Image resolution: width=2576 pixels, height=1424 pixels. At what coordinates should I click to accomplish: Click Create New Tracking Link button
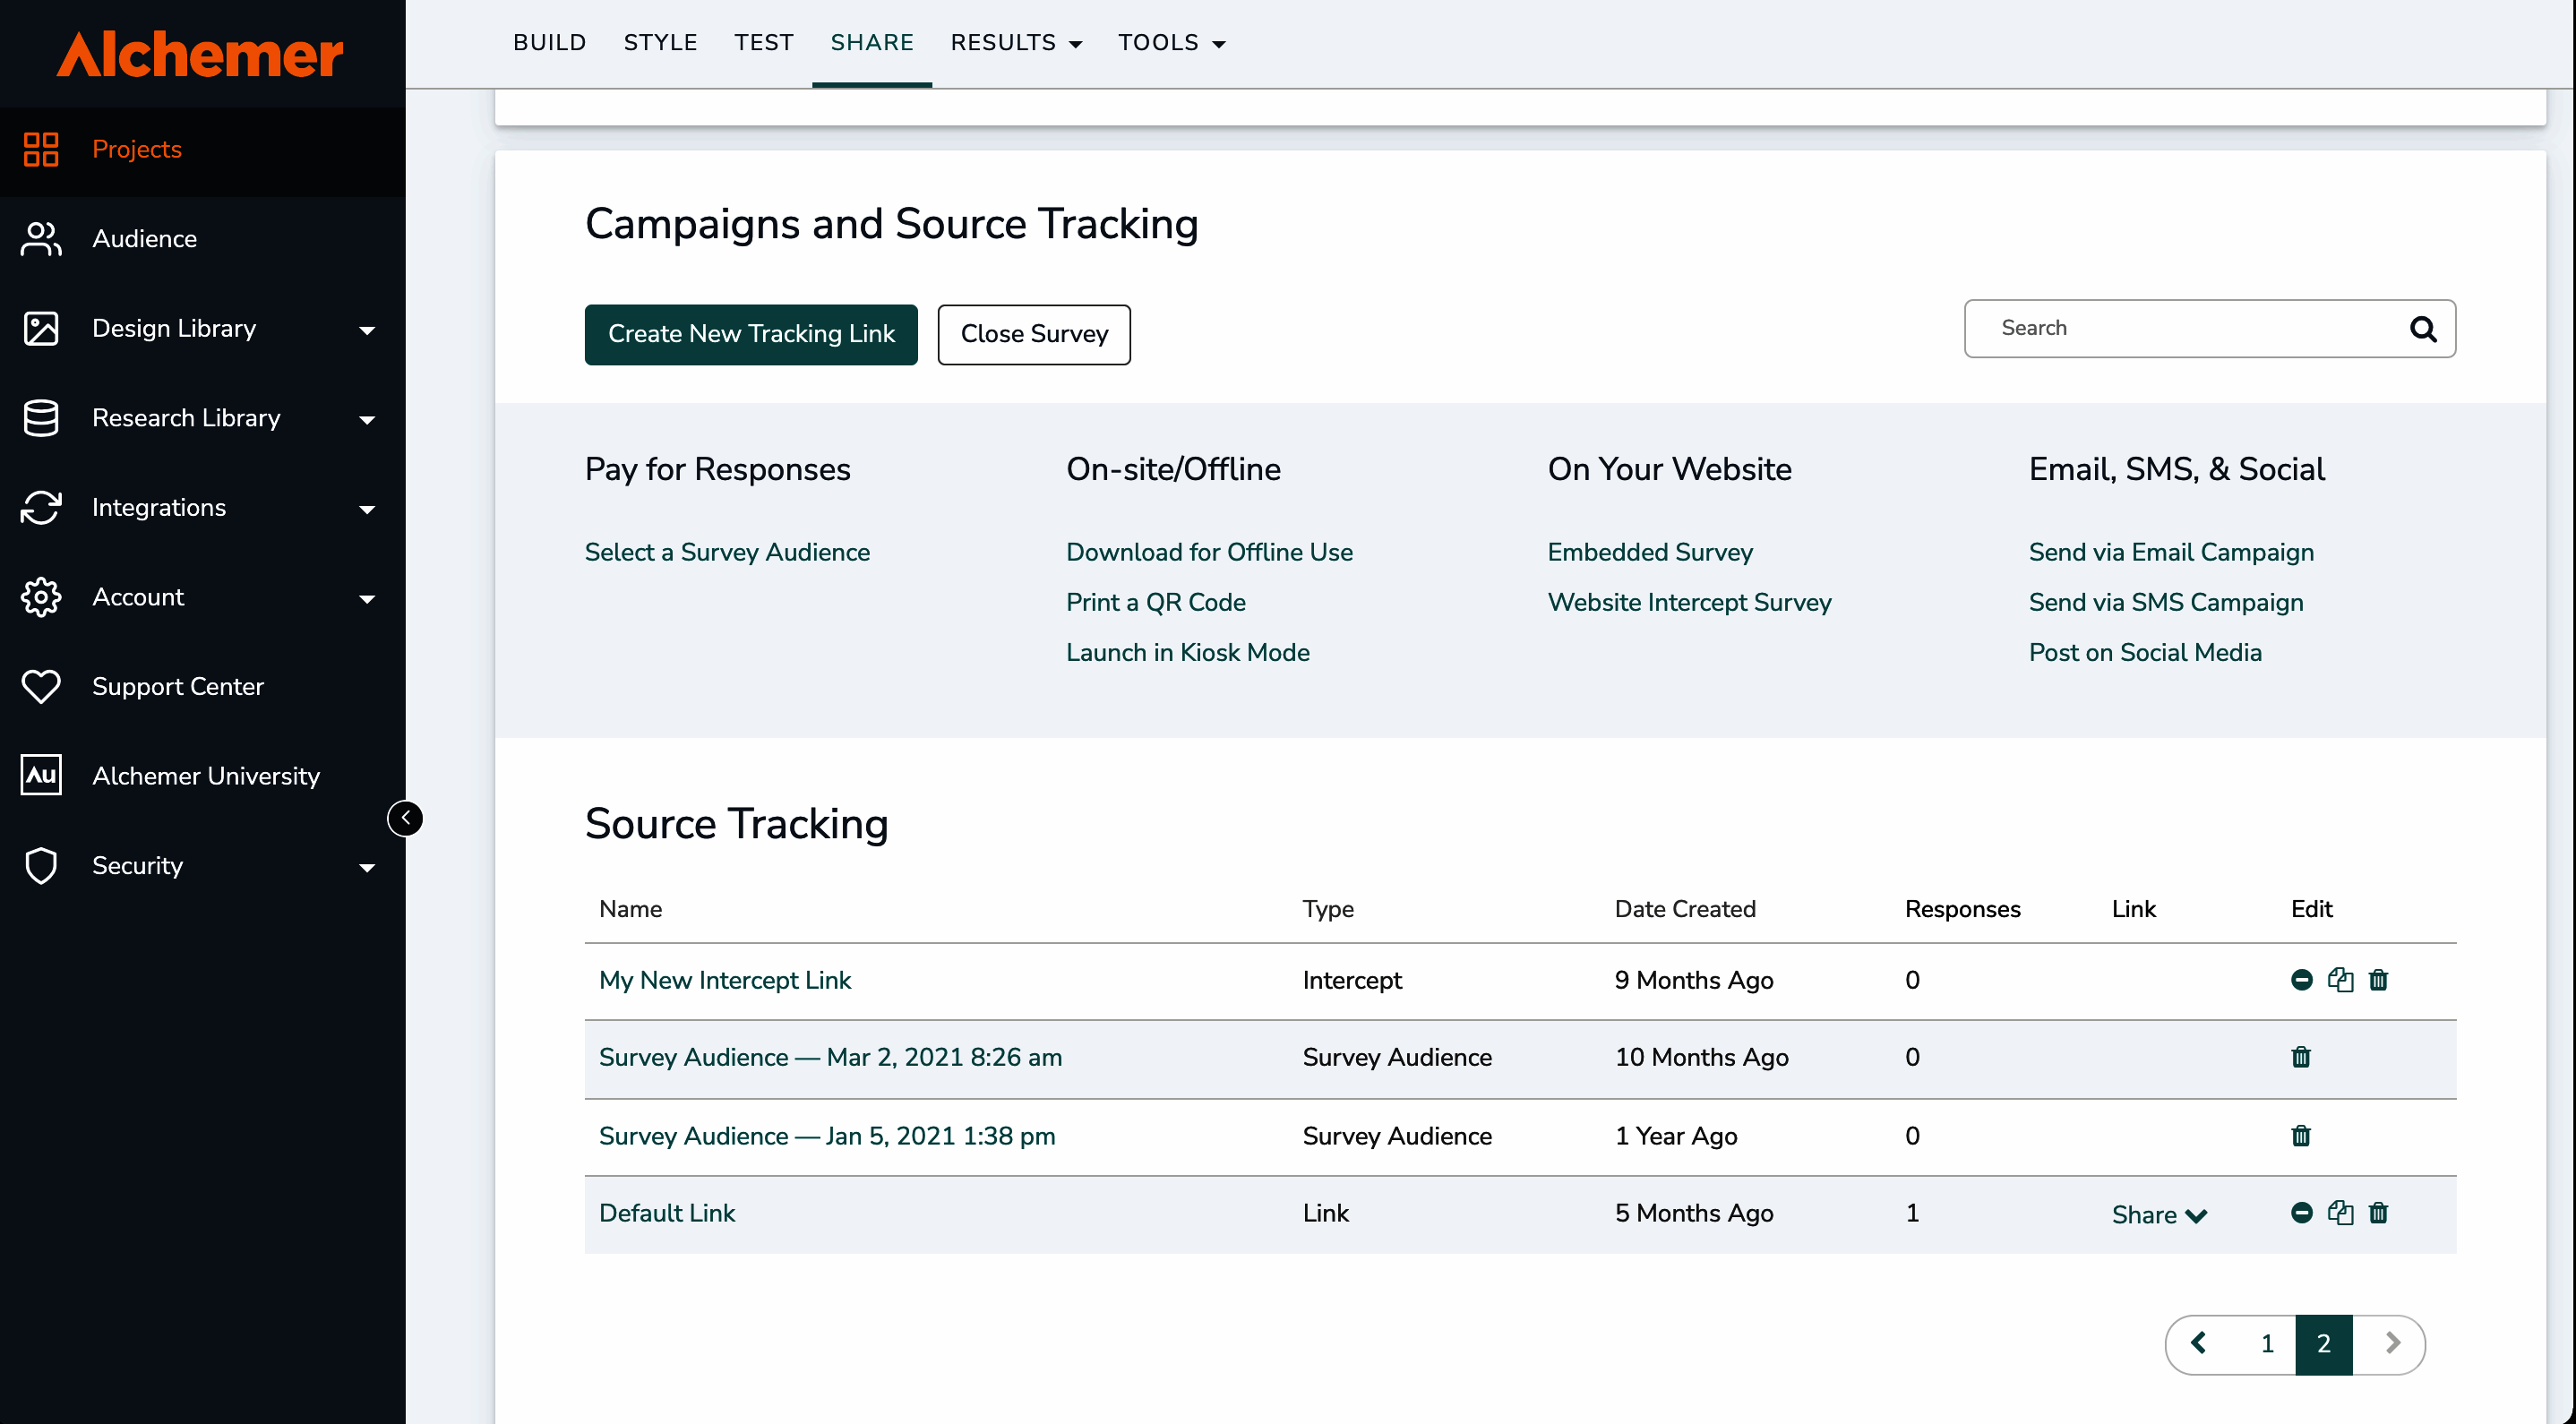coord(750,334)
